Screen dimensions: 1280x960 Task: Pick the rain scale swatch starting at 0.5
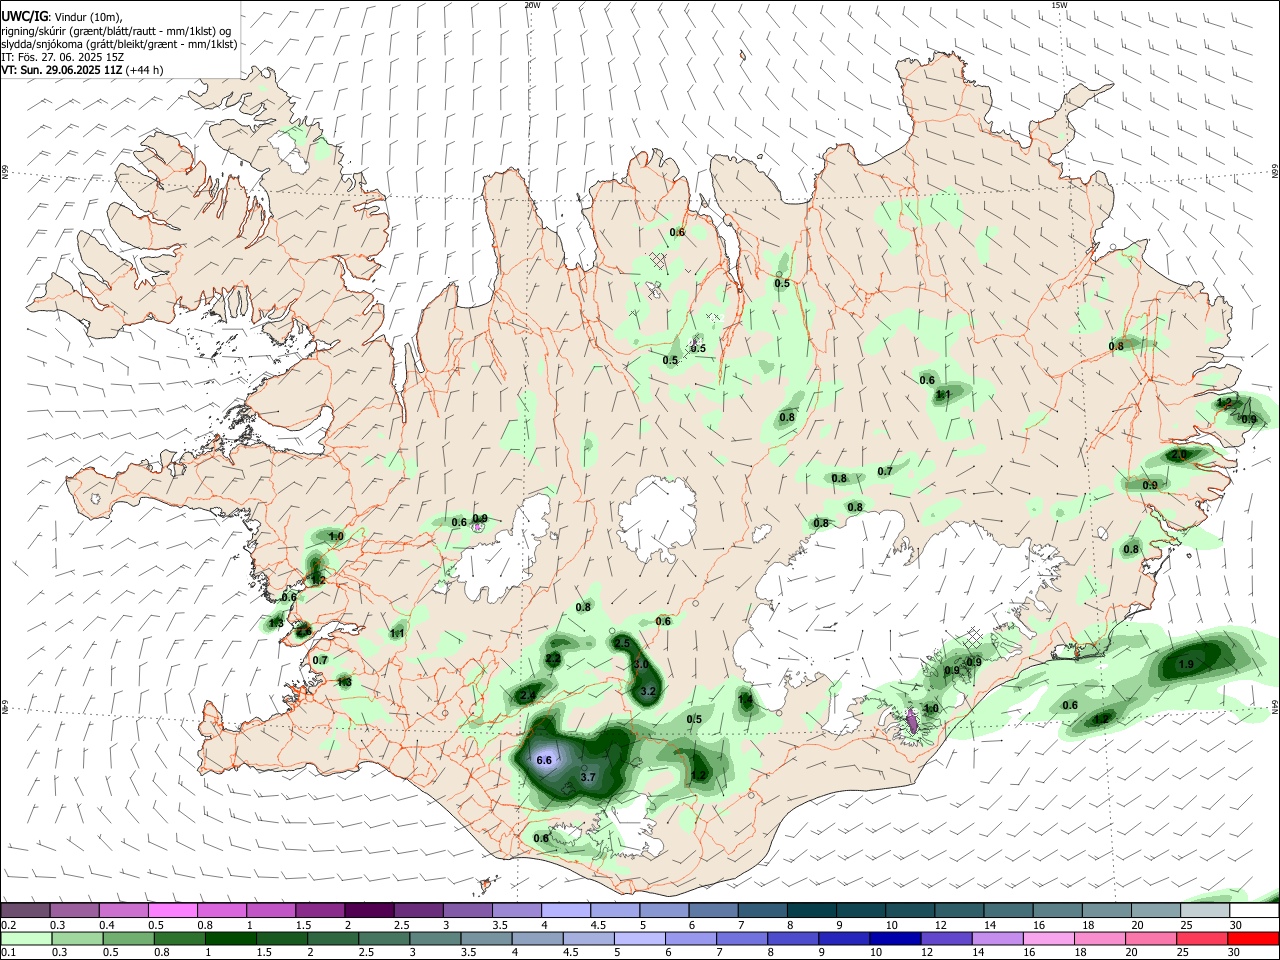128,939
